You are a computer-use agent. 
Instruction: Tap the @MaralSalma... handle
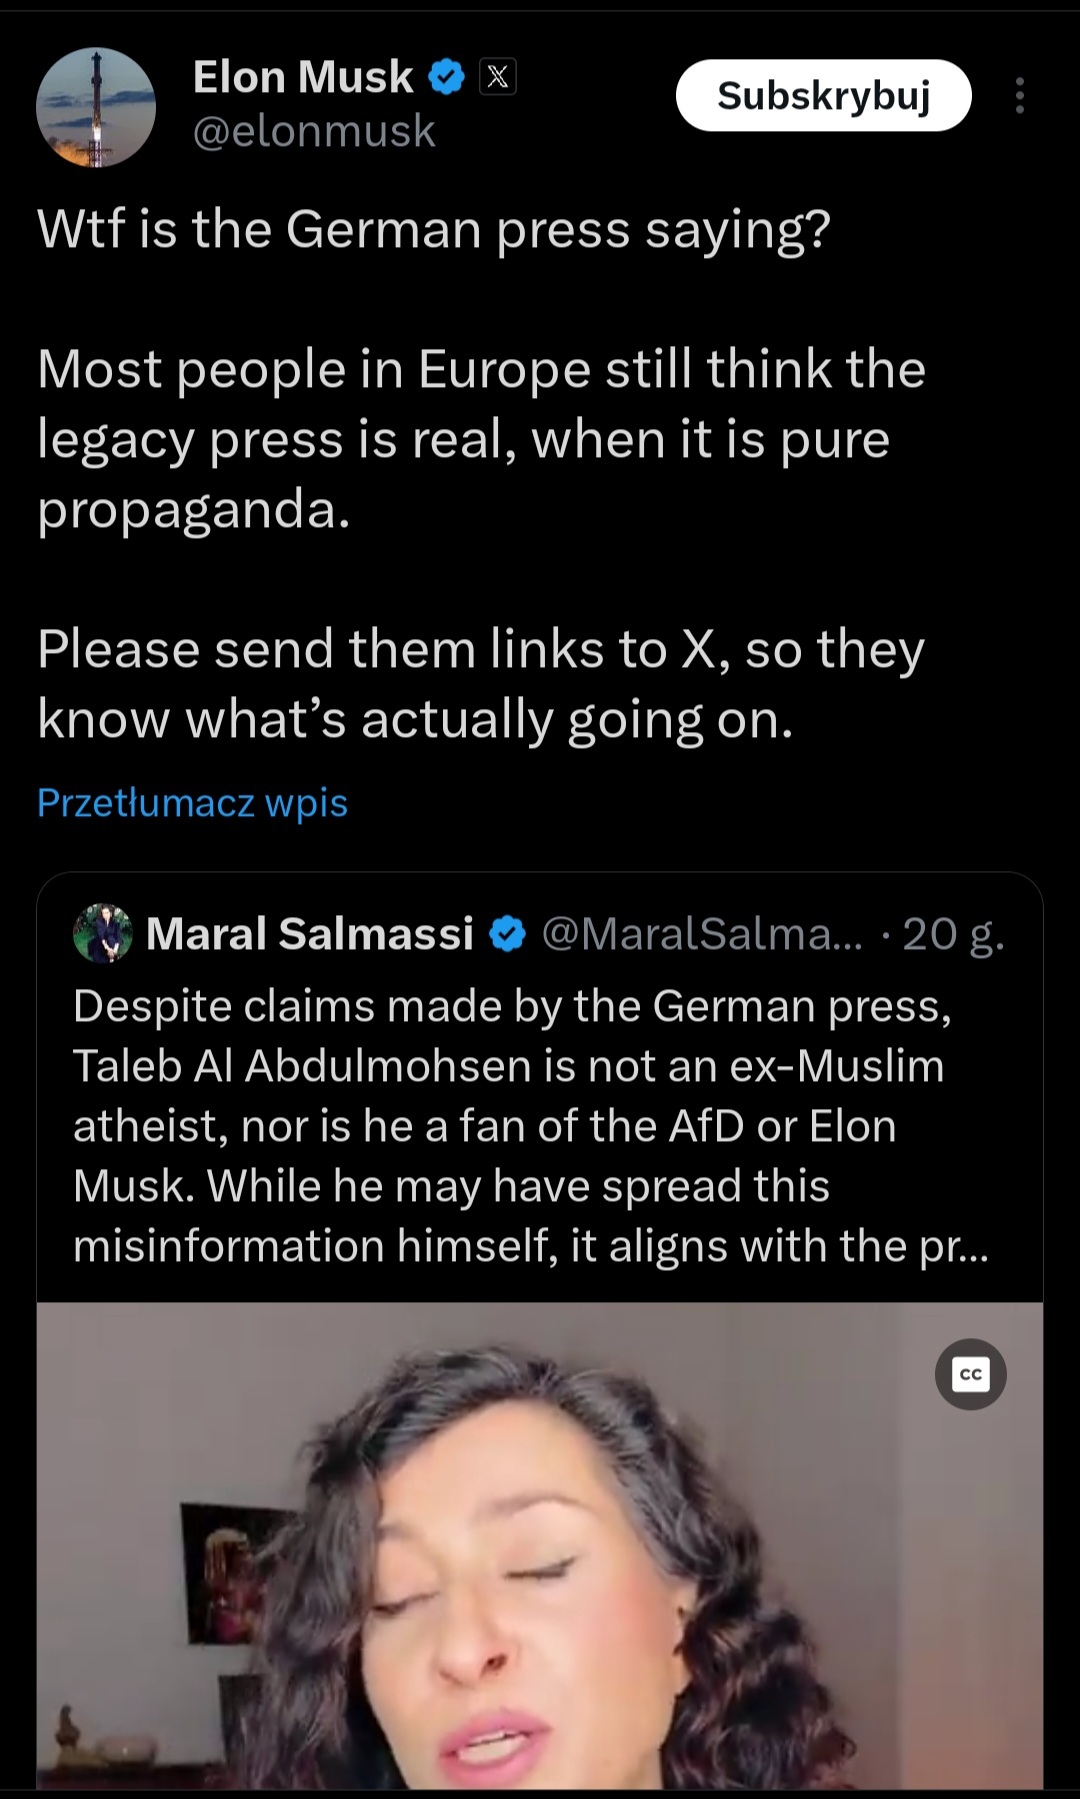pyautogui.click(x=702, y=934)
